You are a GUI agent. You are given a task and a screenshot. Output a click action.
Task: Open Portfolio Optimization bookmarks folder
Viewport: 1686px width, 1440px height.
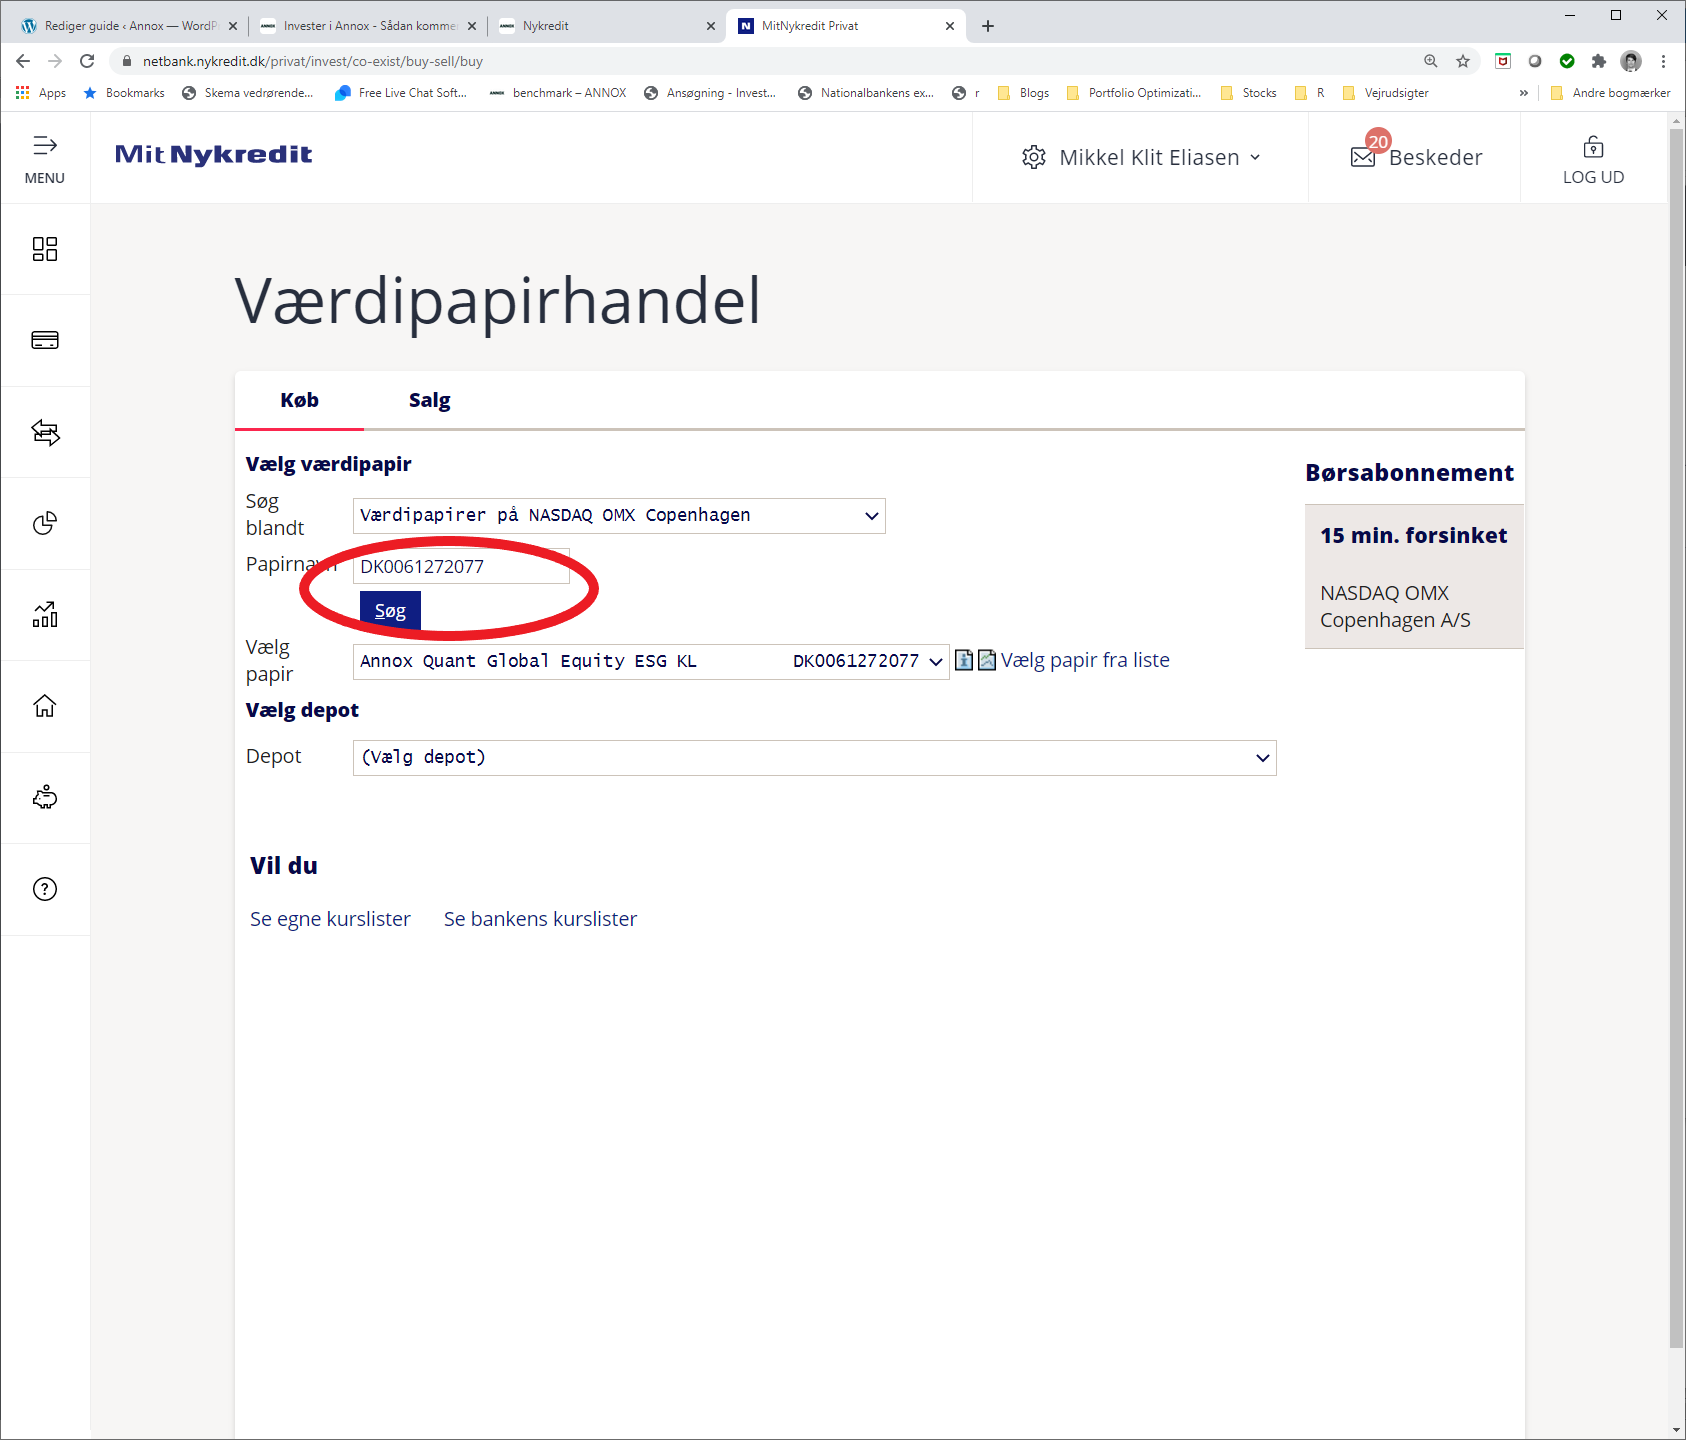1134,93
